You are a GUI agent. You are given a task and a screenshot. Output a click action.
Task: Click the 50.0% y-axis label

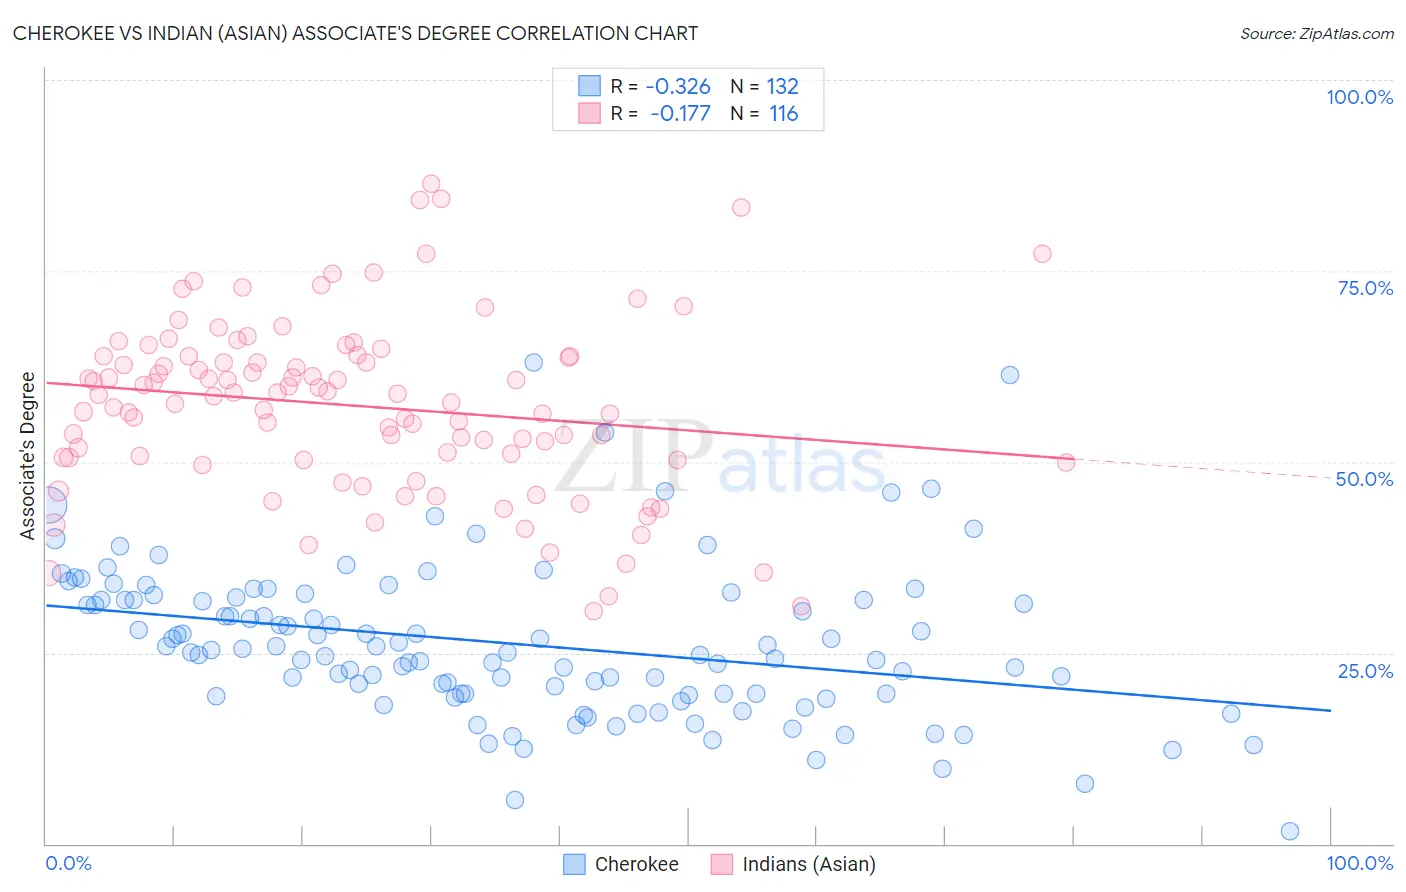[1365, 479]
